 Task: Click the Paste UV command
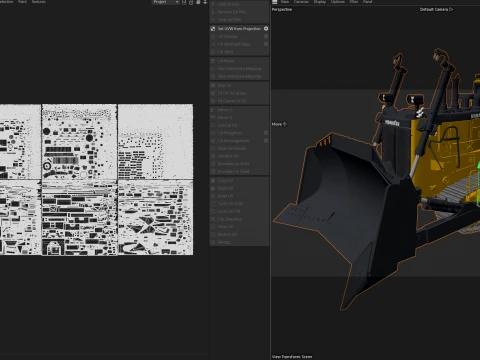[x=239, y=188]
